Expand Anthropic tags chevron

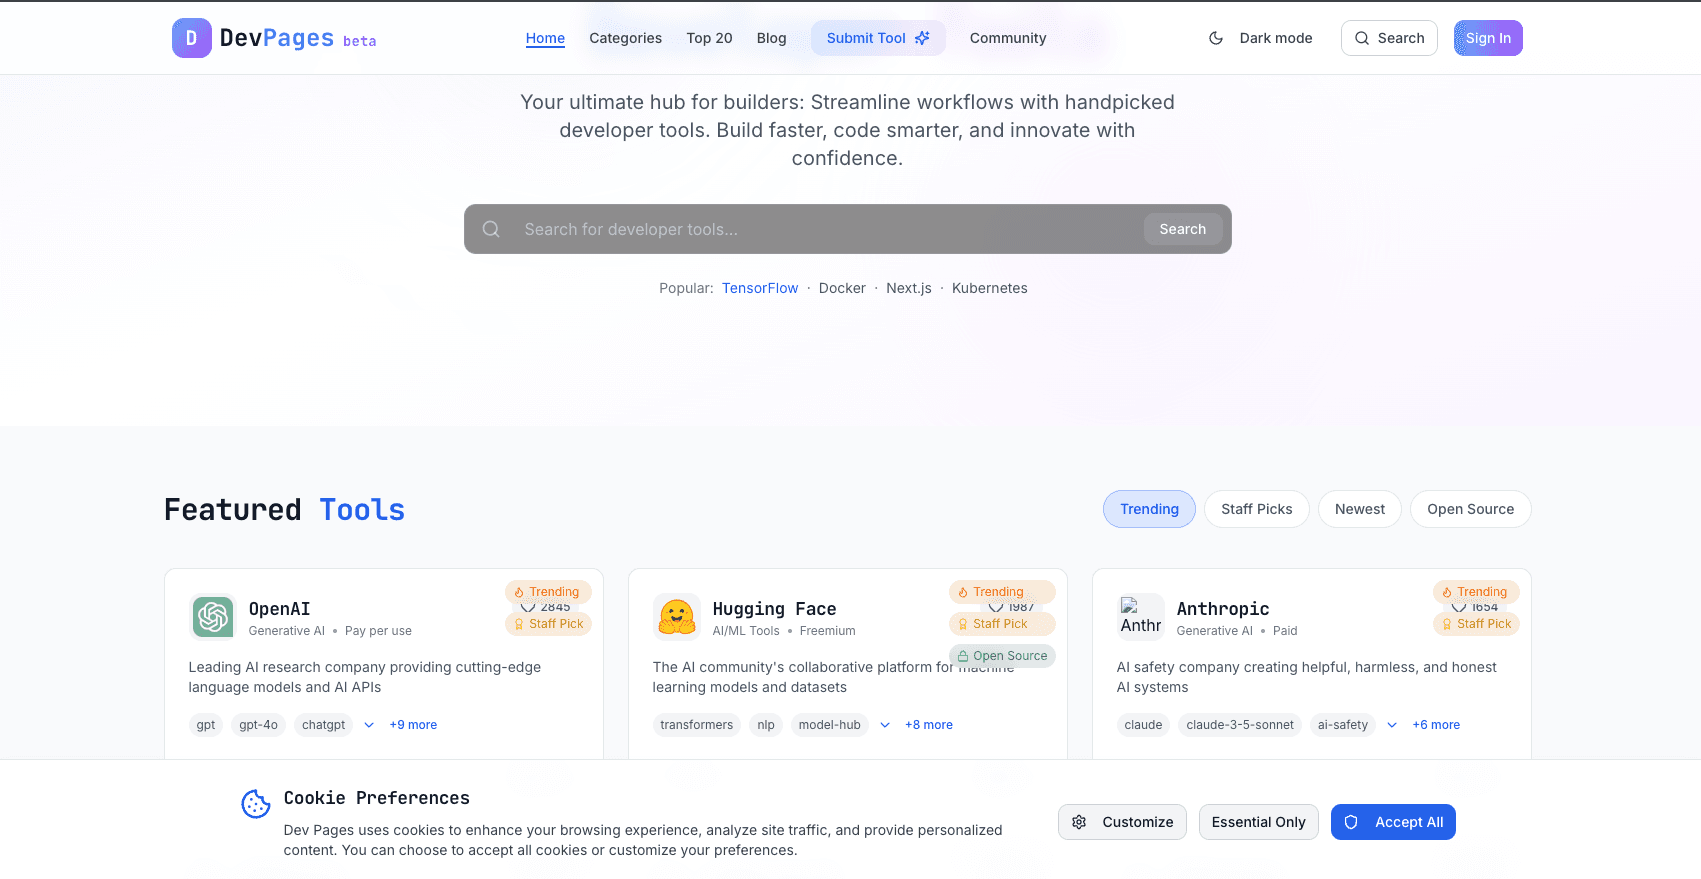1392,725
